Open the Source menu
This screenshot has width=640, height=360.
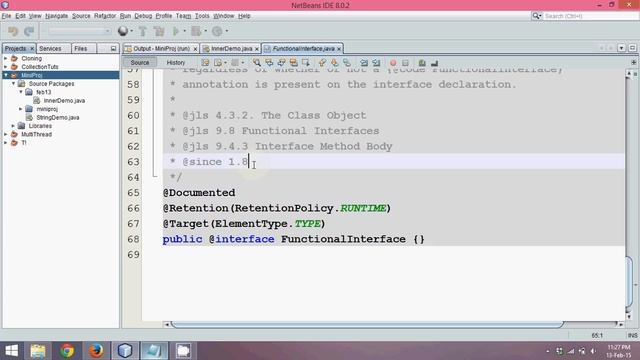[81, 16]
